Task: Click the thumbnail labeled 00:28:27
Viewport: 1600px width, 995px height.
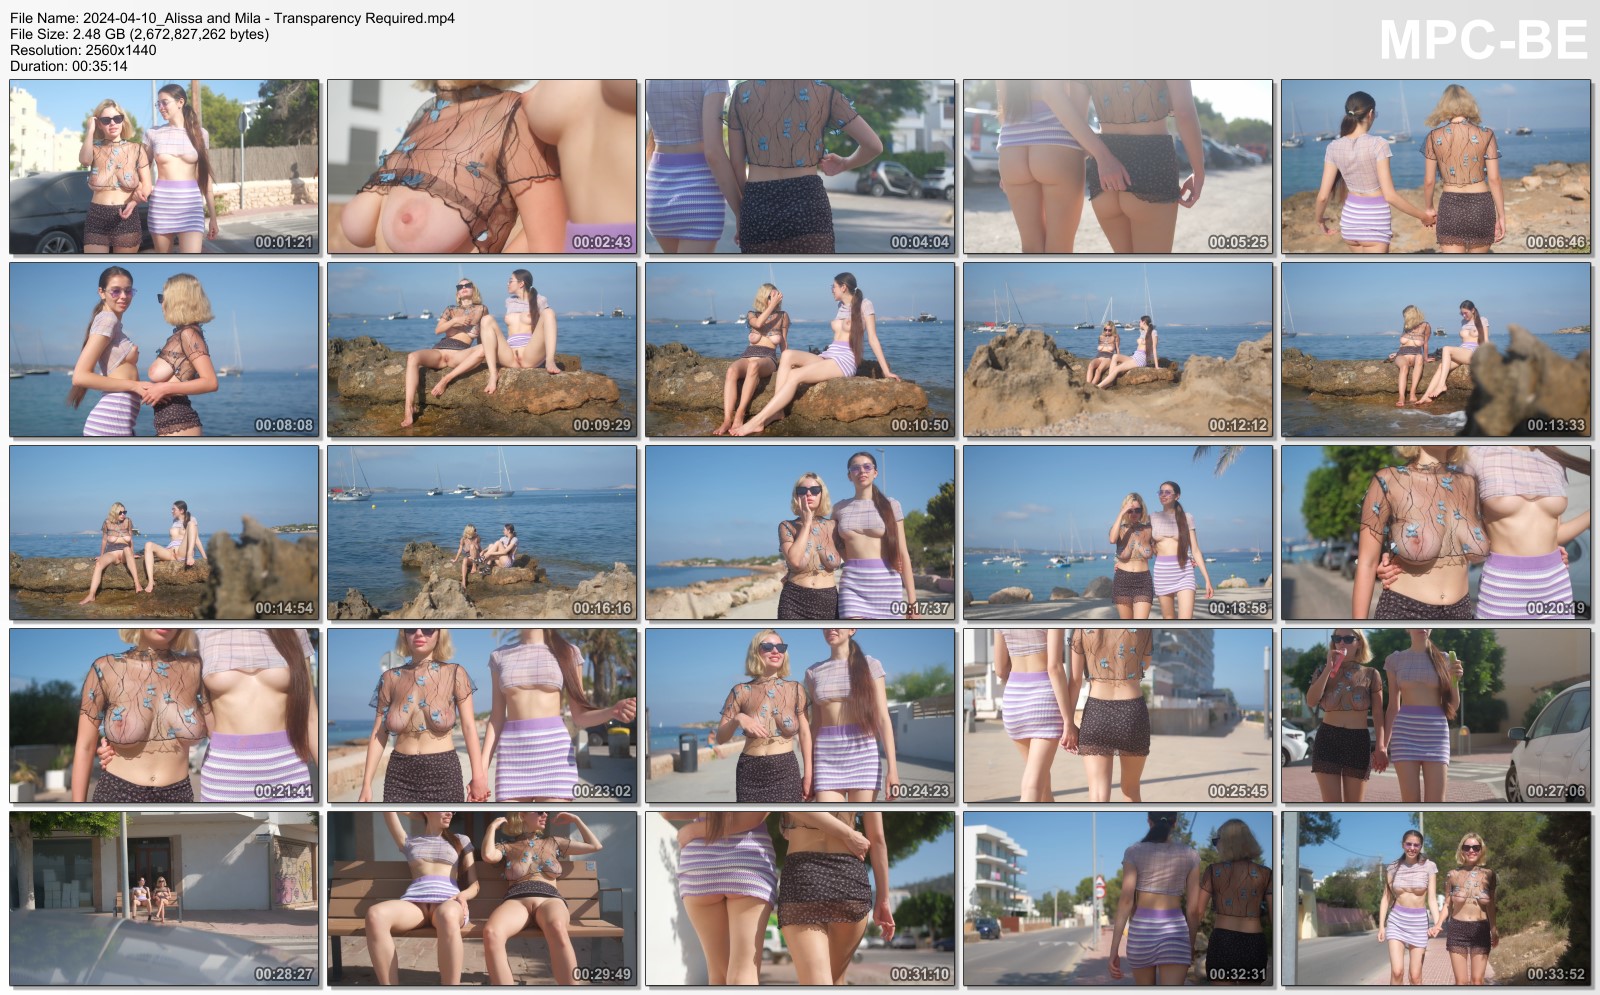Action: coord(164,899)
